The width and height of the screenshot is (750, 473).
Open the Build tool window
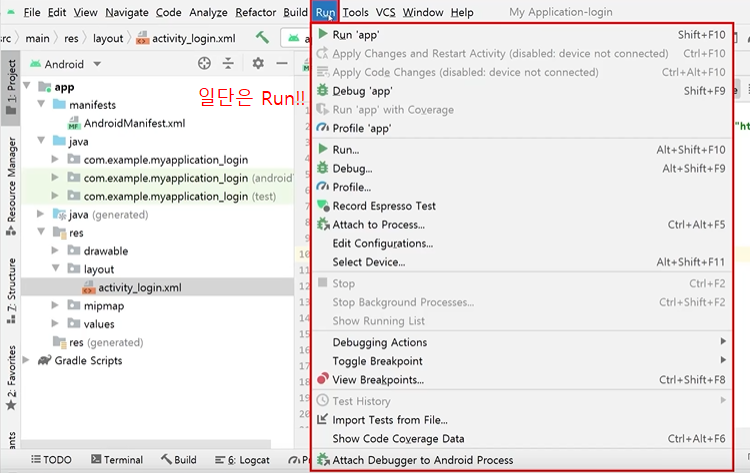178,460
